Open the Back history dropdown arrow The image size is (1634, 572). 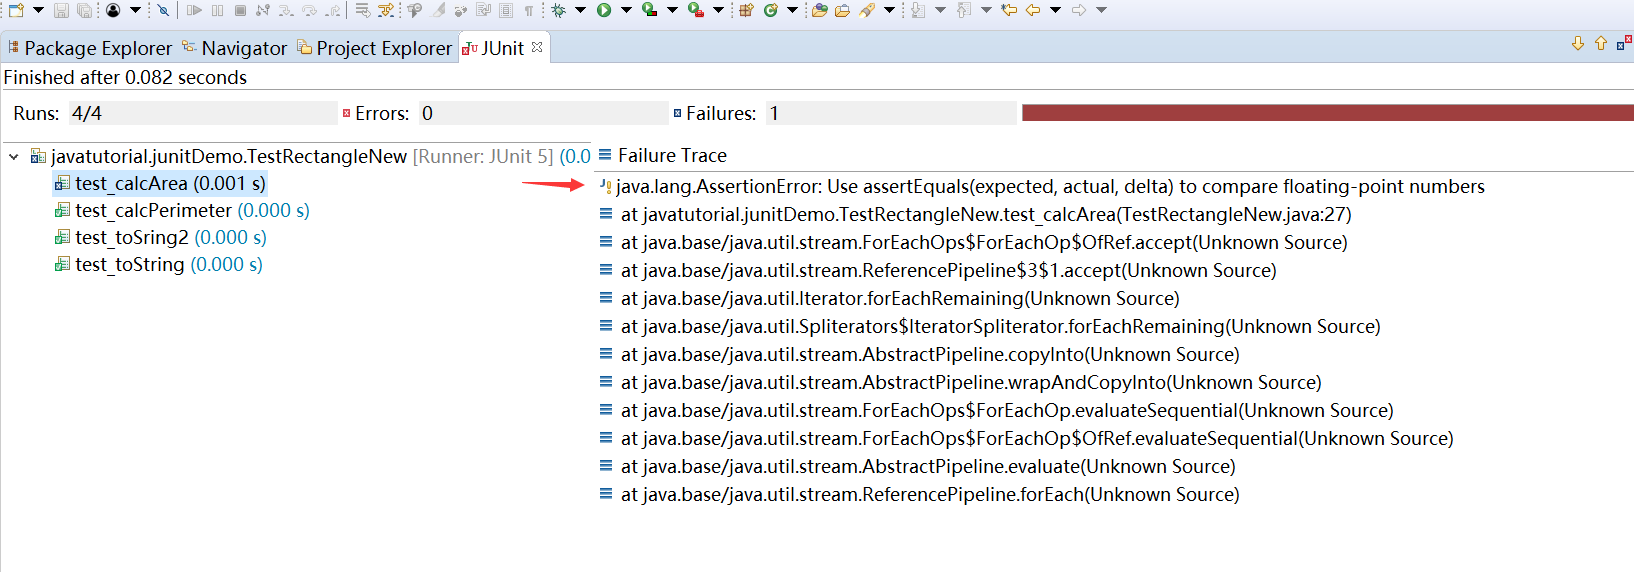[1055, 10]
